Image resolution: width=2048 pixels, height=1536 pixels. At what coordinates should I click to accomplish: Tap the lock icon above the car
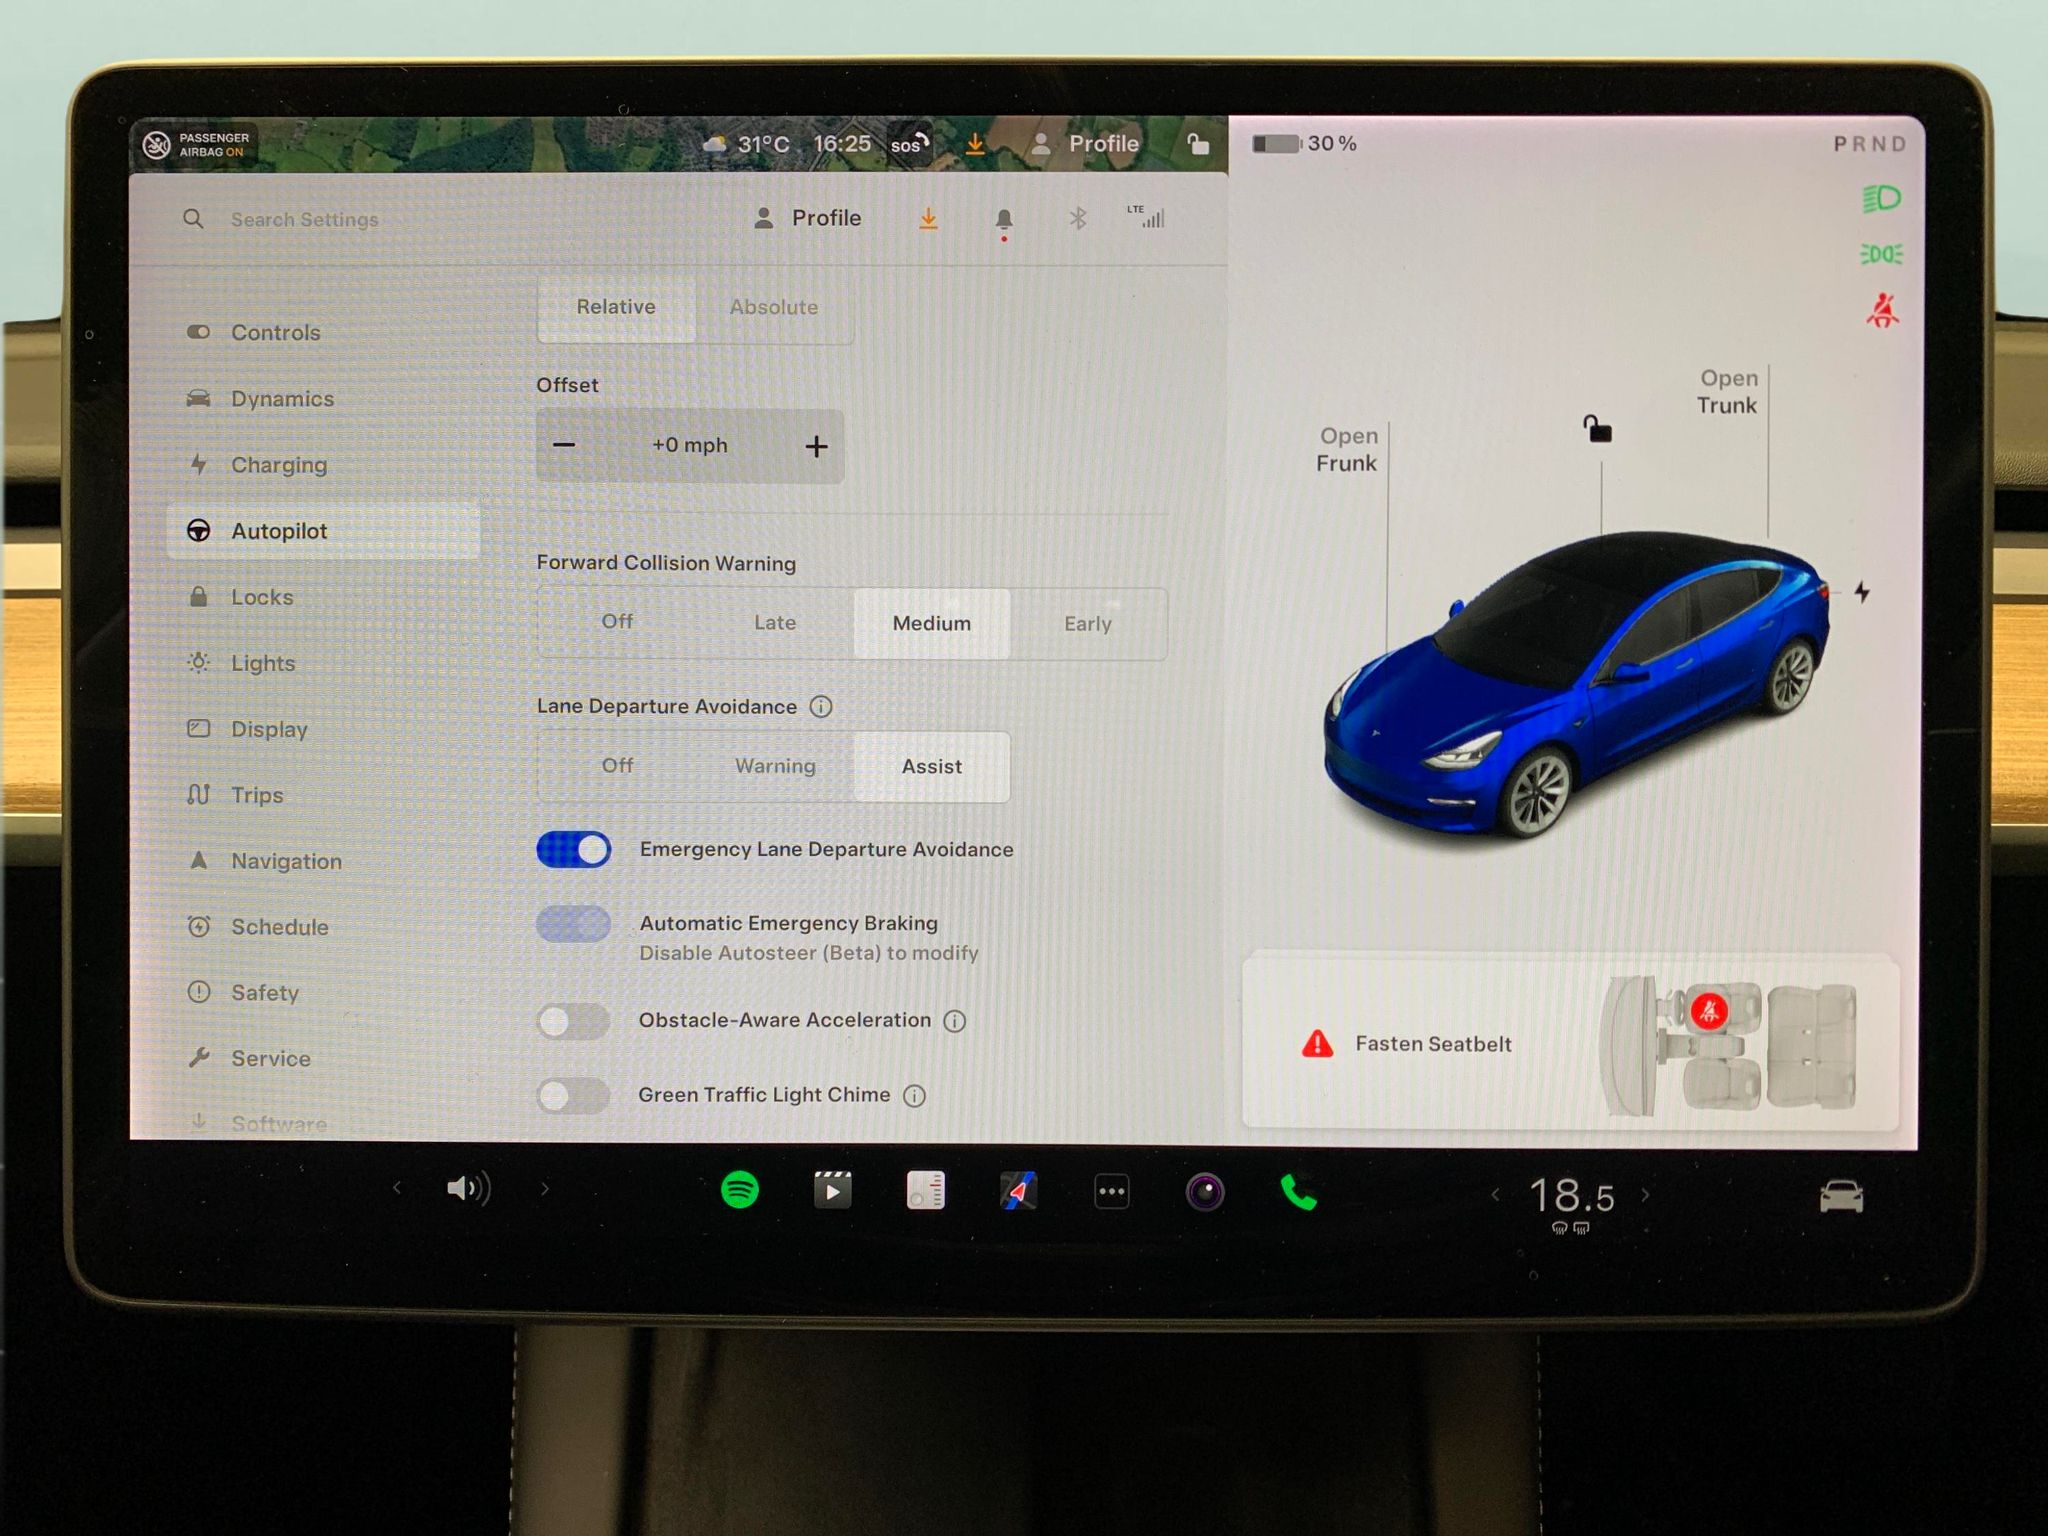point(1598,429)
